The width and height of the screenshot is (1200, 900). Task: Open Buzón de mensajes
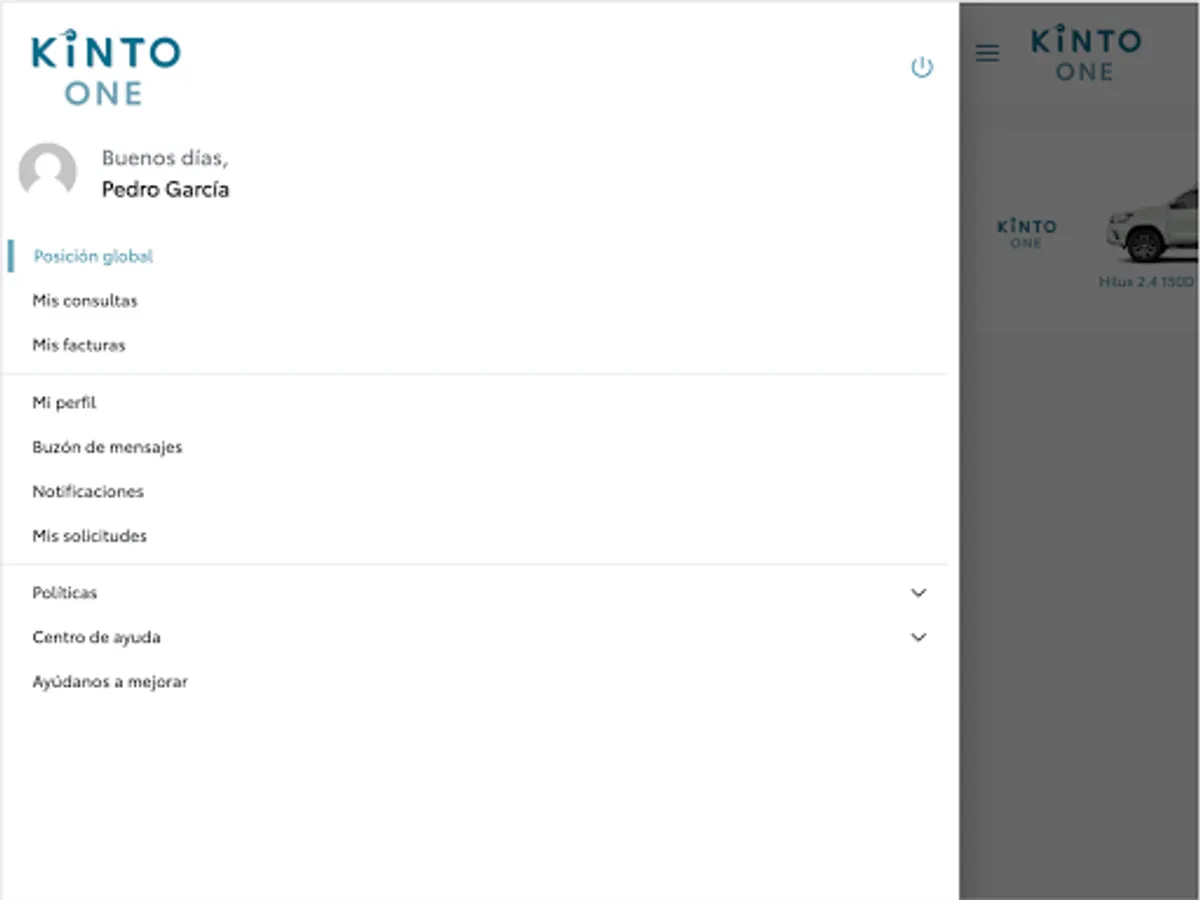107,447
